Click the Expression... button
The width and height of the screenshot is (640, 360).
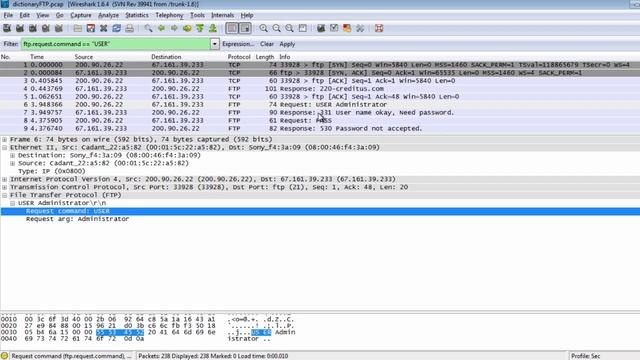tap(238, 44)
